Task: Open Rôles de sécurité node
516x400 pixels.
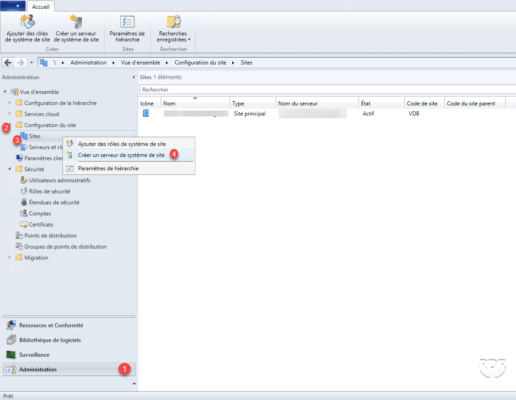Action: (45, 191)
